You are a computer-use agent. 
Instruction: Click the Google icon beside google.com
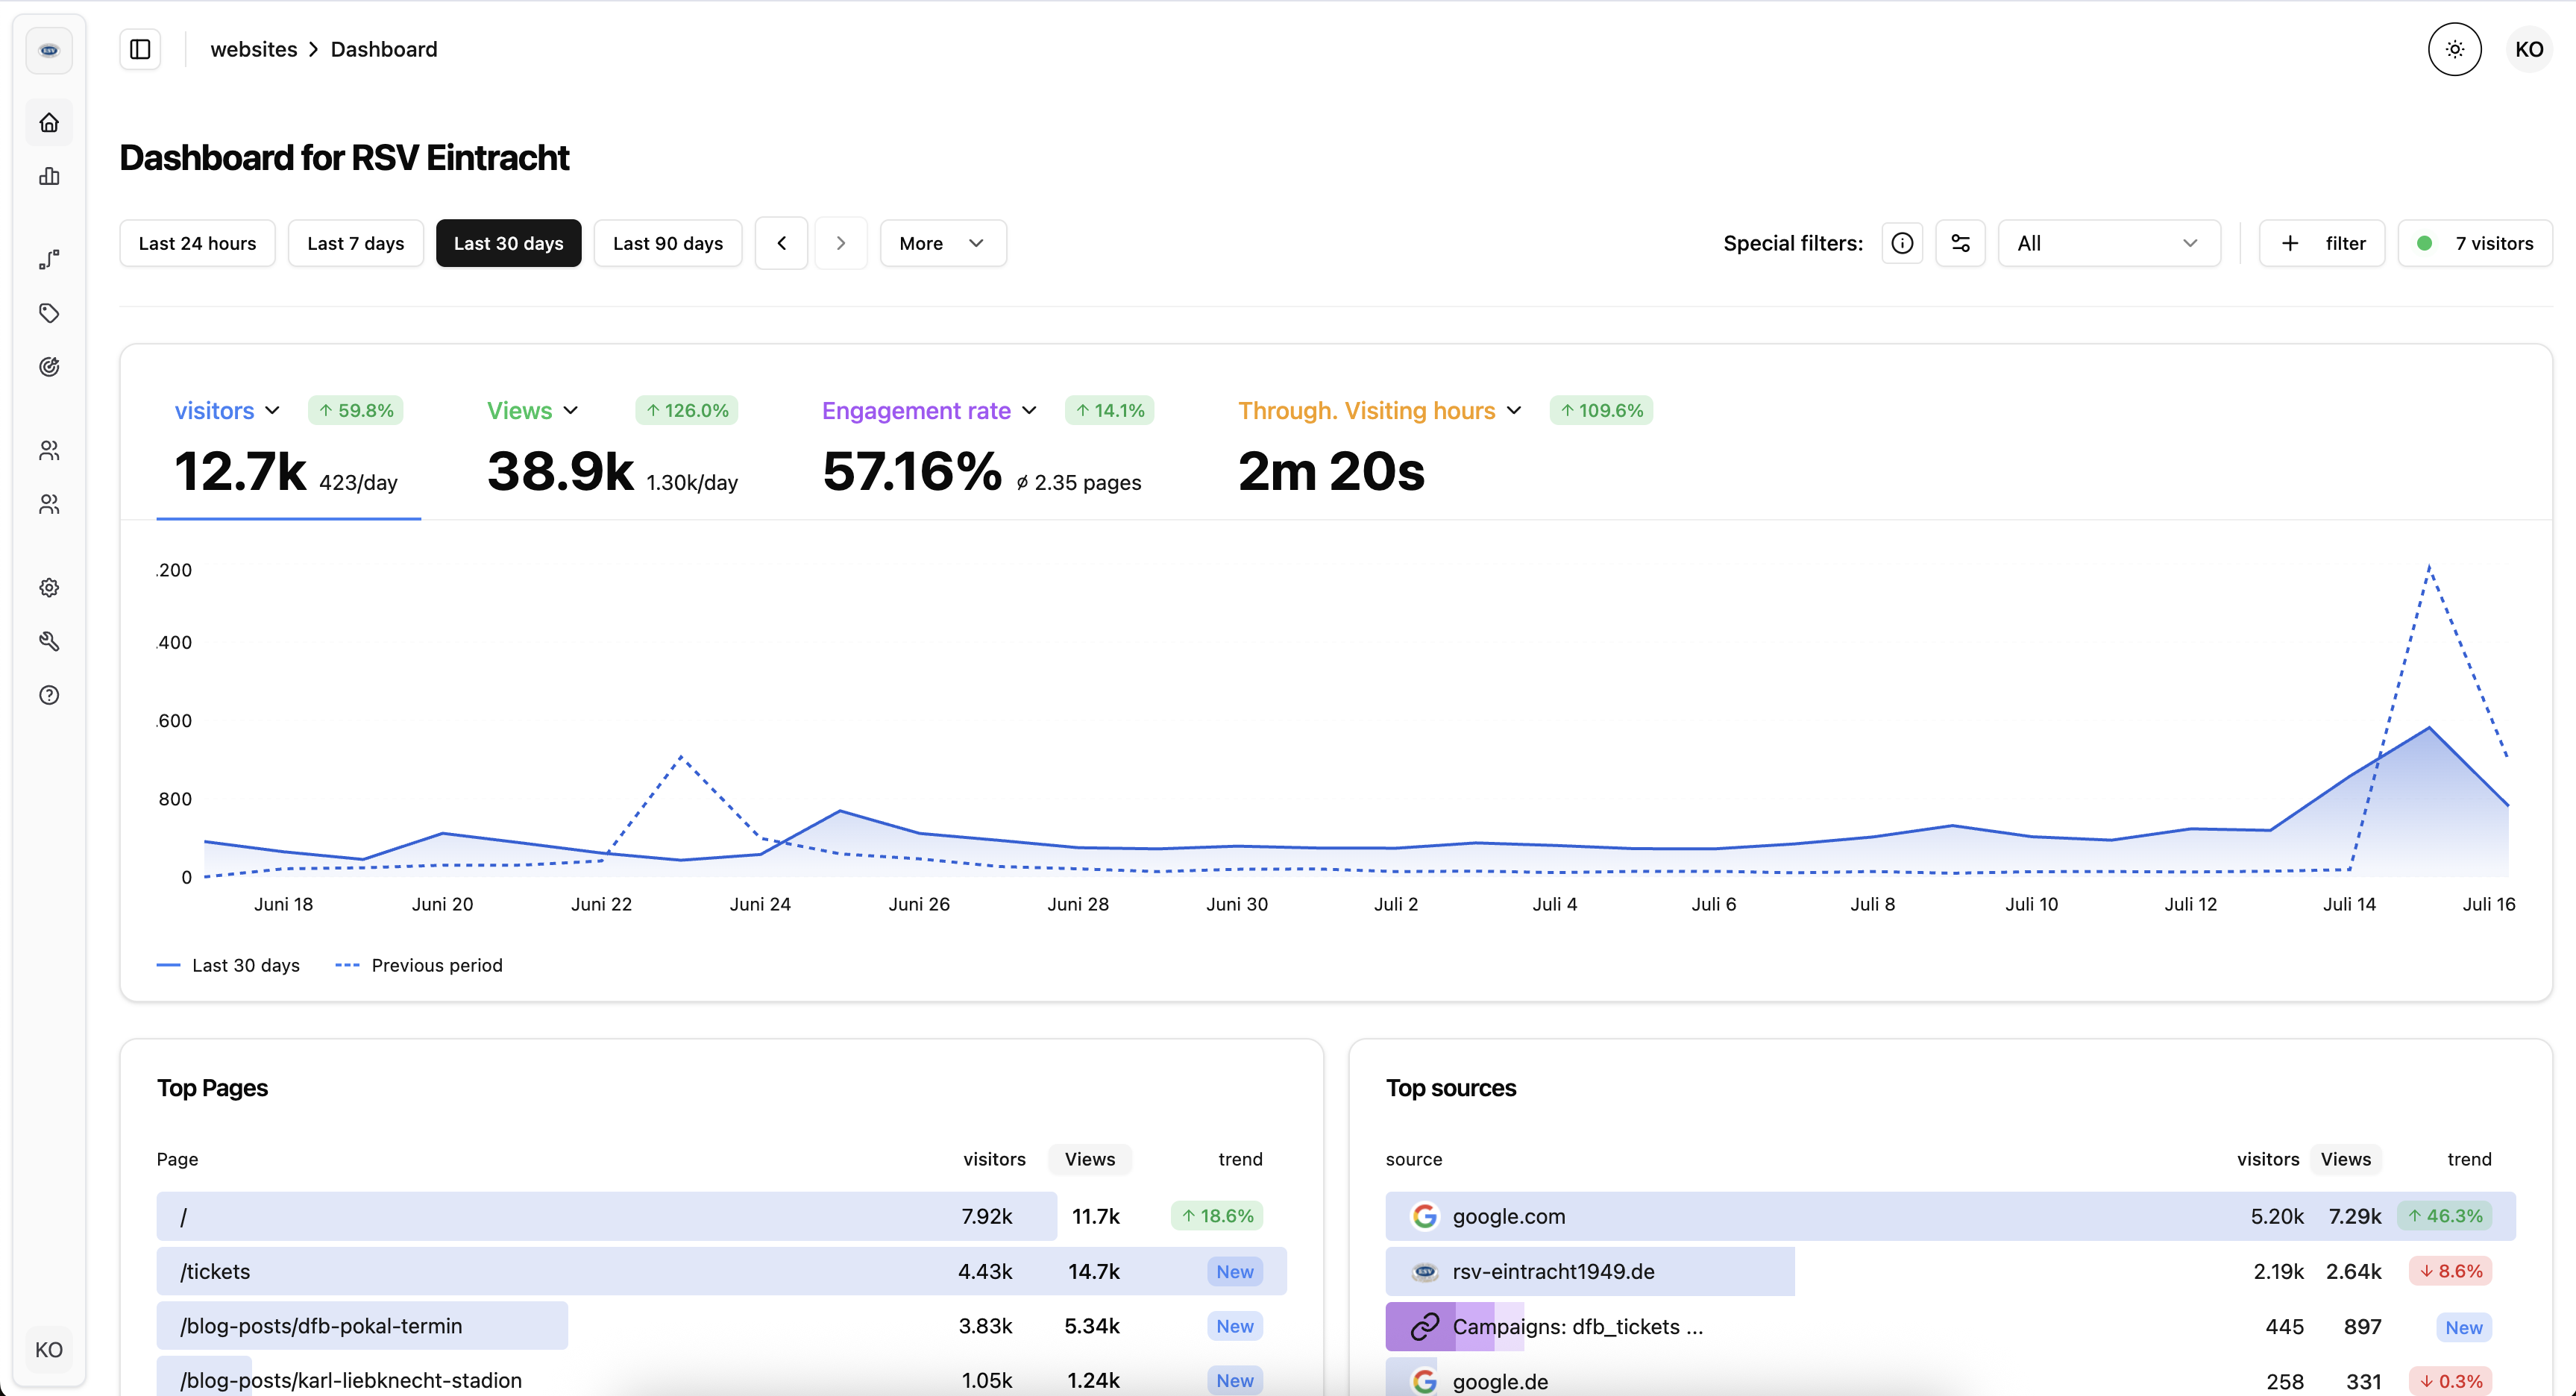tap(1424, 1216)
